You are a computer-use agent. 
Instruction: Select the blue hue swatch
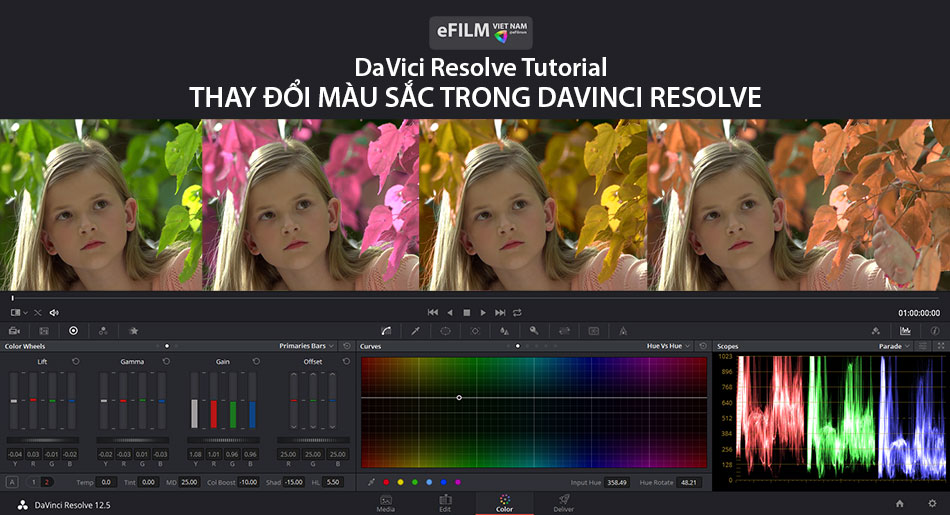click(x=443, y=482)
